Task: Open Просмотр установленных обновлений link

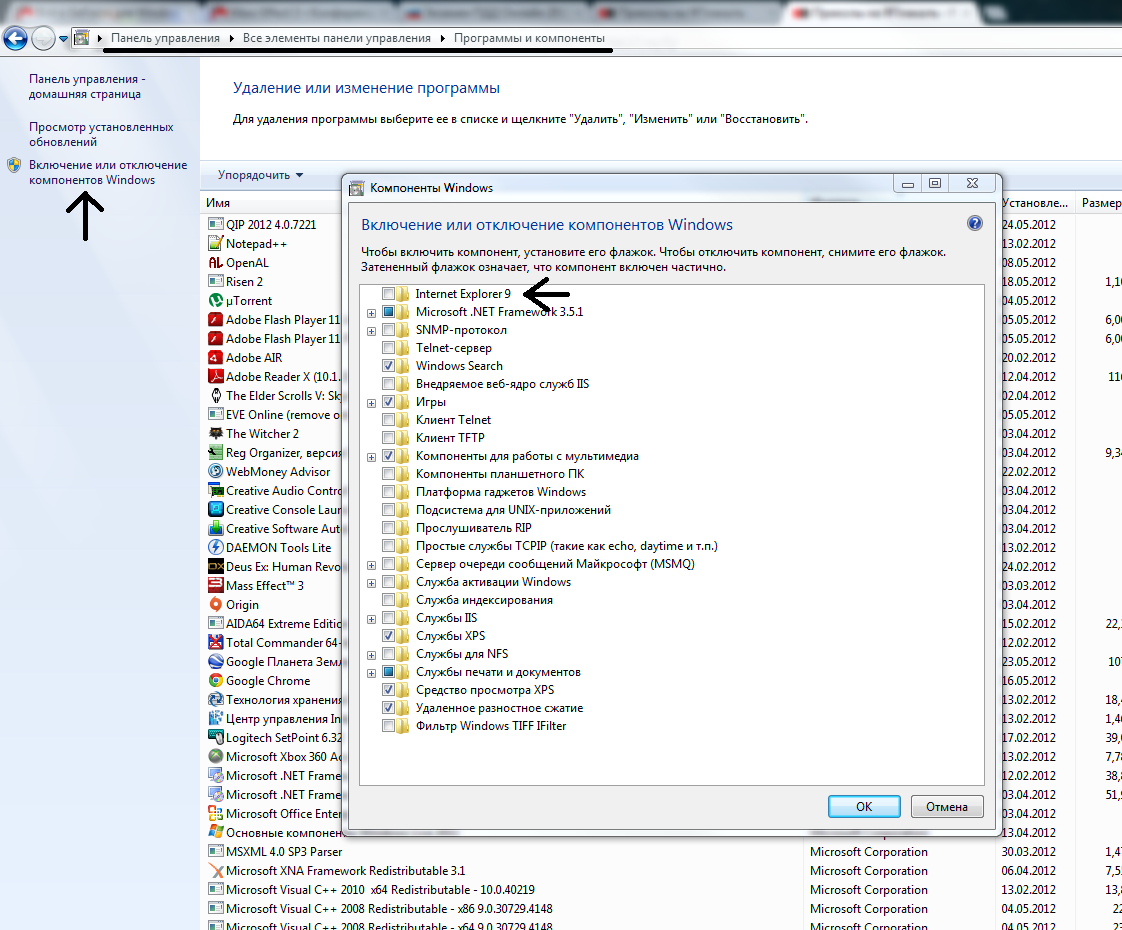Action: tap(101, 134)
